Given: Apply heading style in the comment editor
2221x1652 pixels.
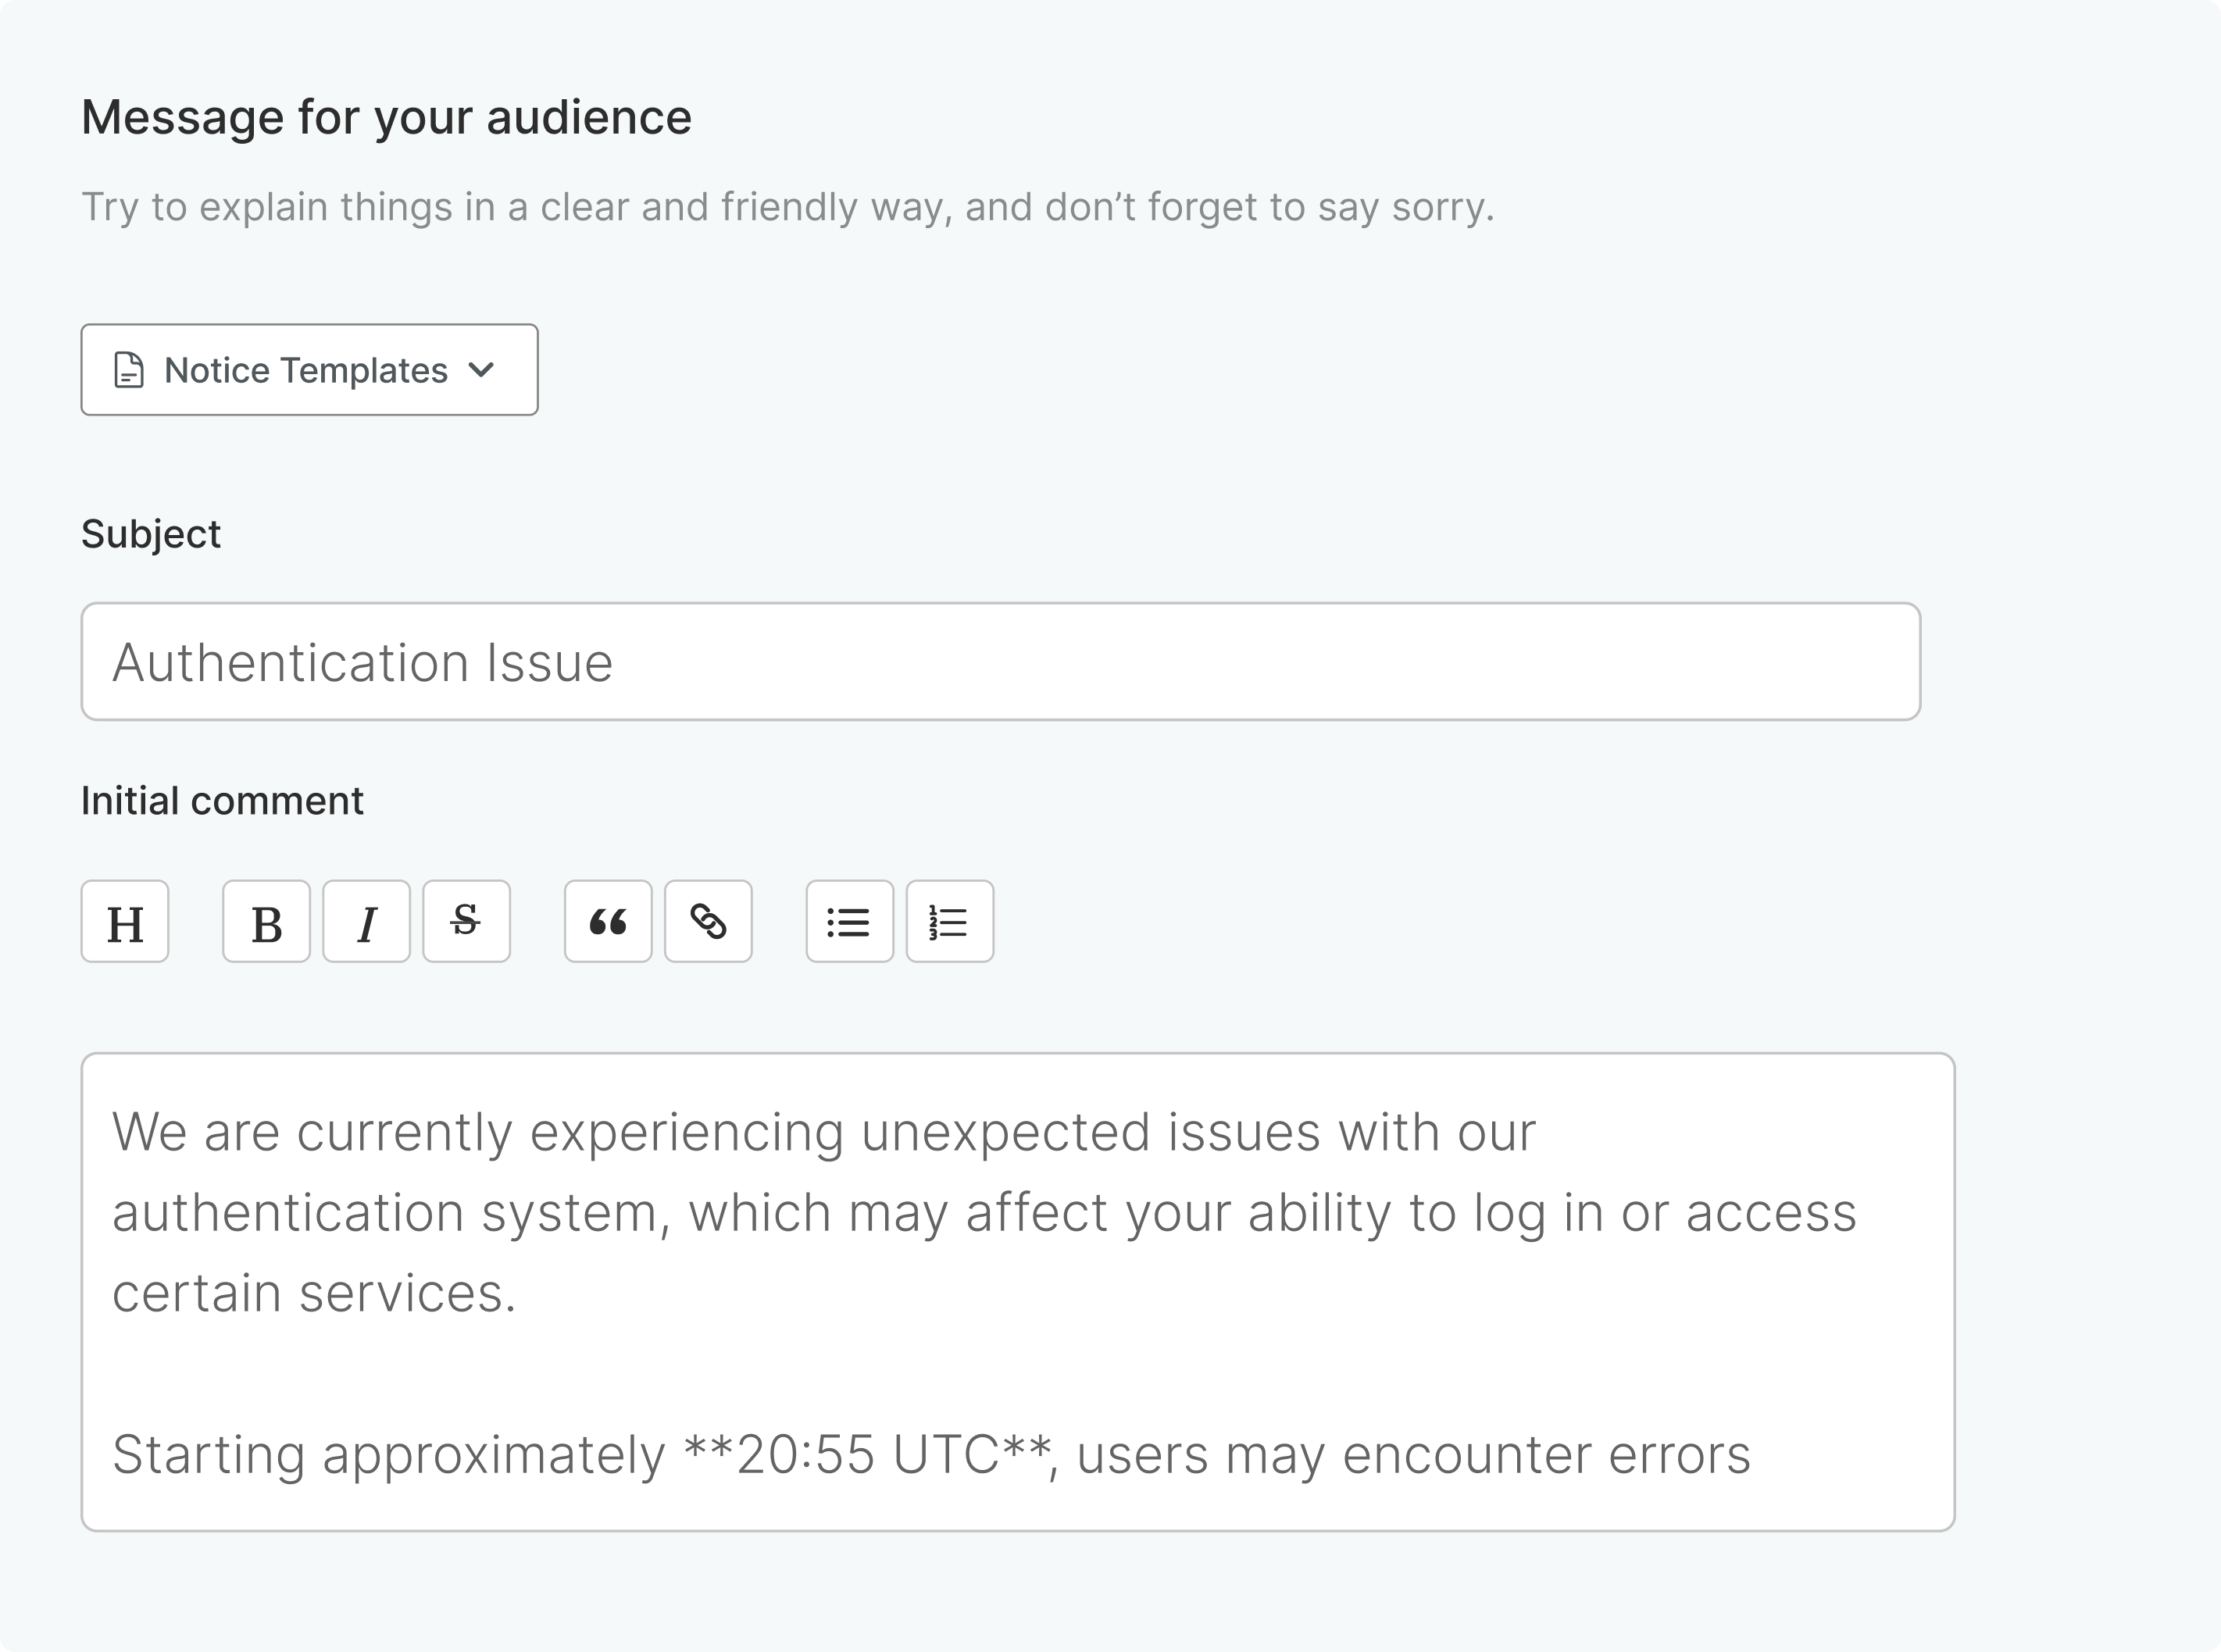Looking at the screenshot, I should (x=124, y=921).
